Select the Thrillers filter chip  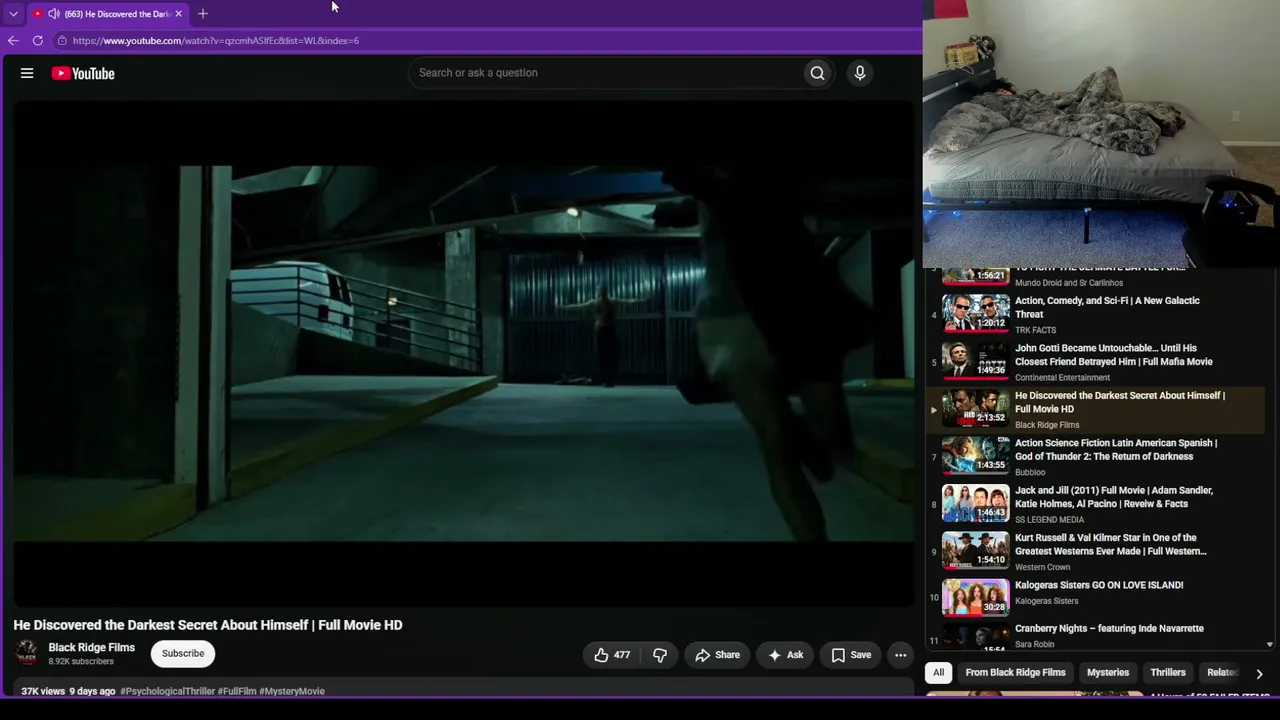1168,673
